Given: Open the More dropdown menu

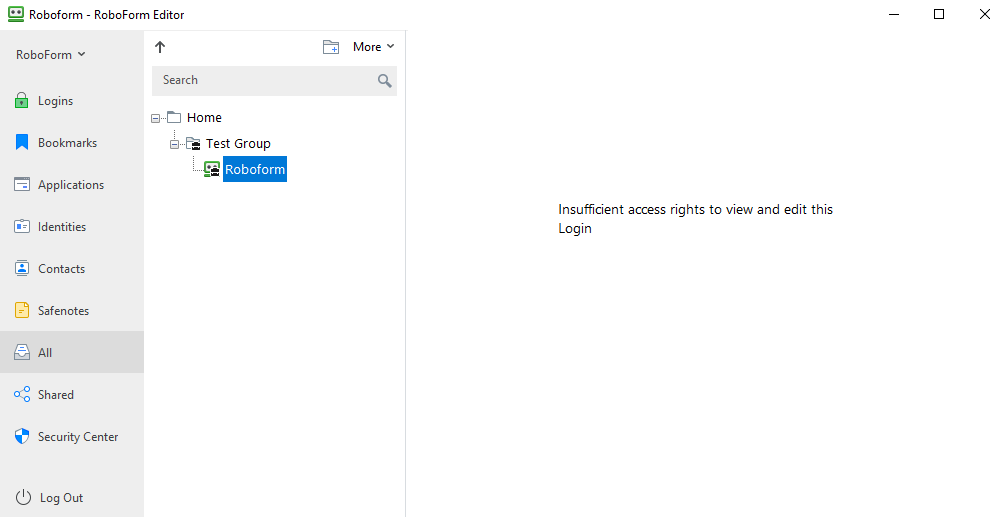Looking at the screenshot, I should click(373, 46).
